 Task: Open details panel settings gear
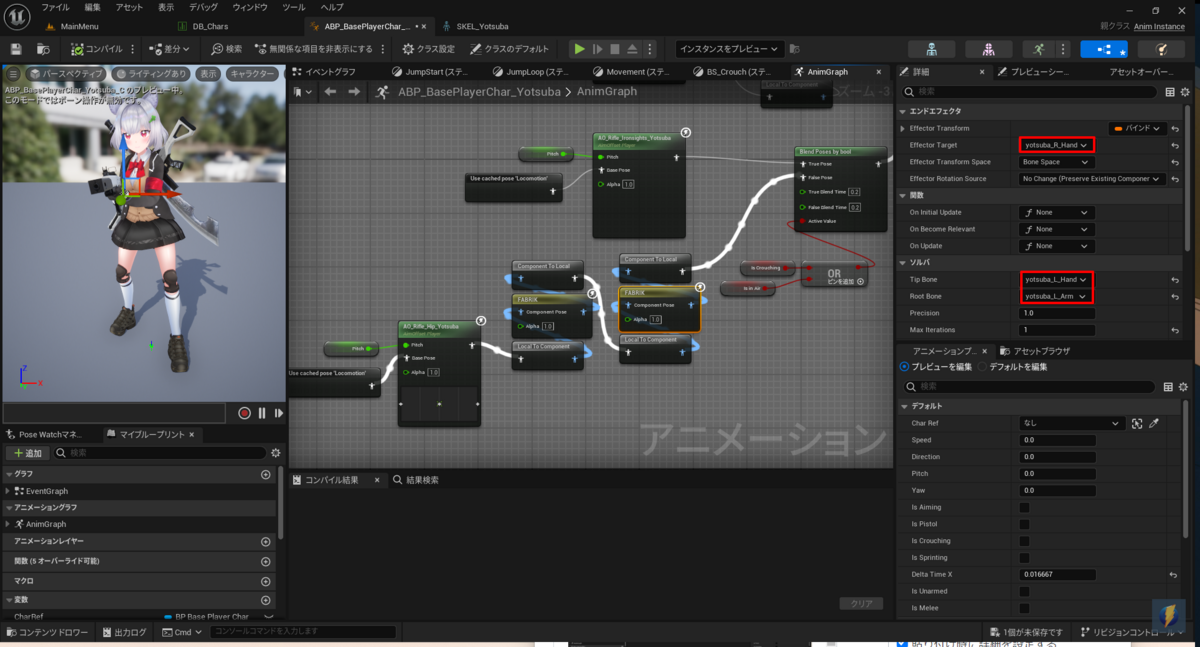pos(1183,92)
